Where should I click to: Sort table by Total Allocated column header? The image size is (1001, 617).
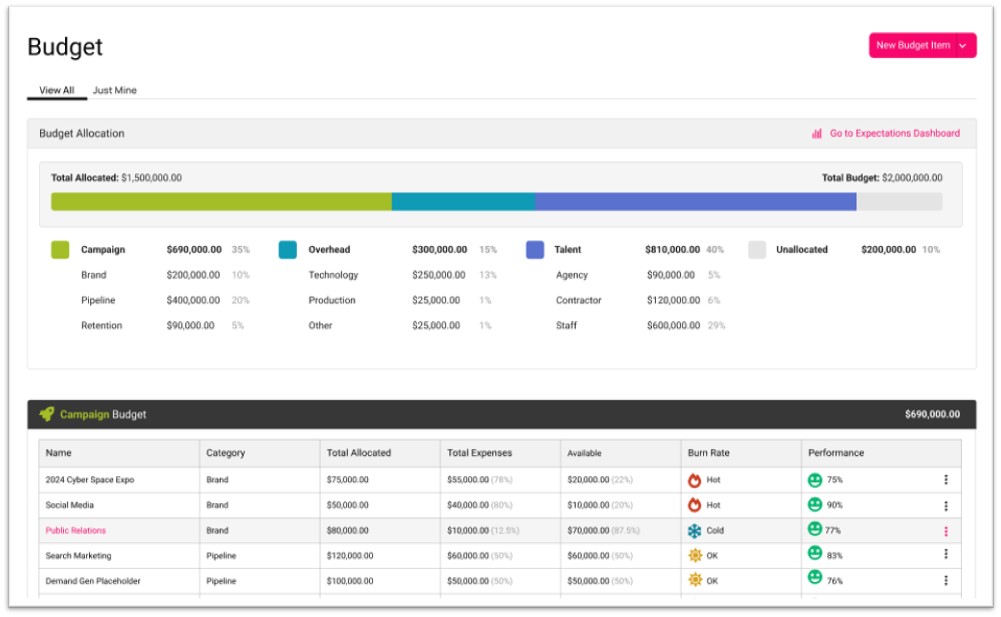click(359, 453)
